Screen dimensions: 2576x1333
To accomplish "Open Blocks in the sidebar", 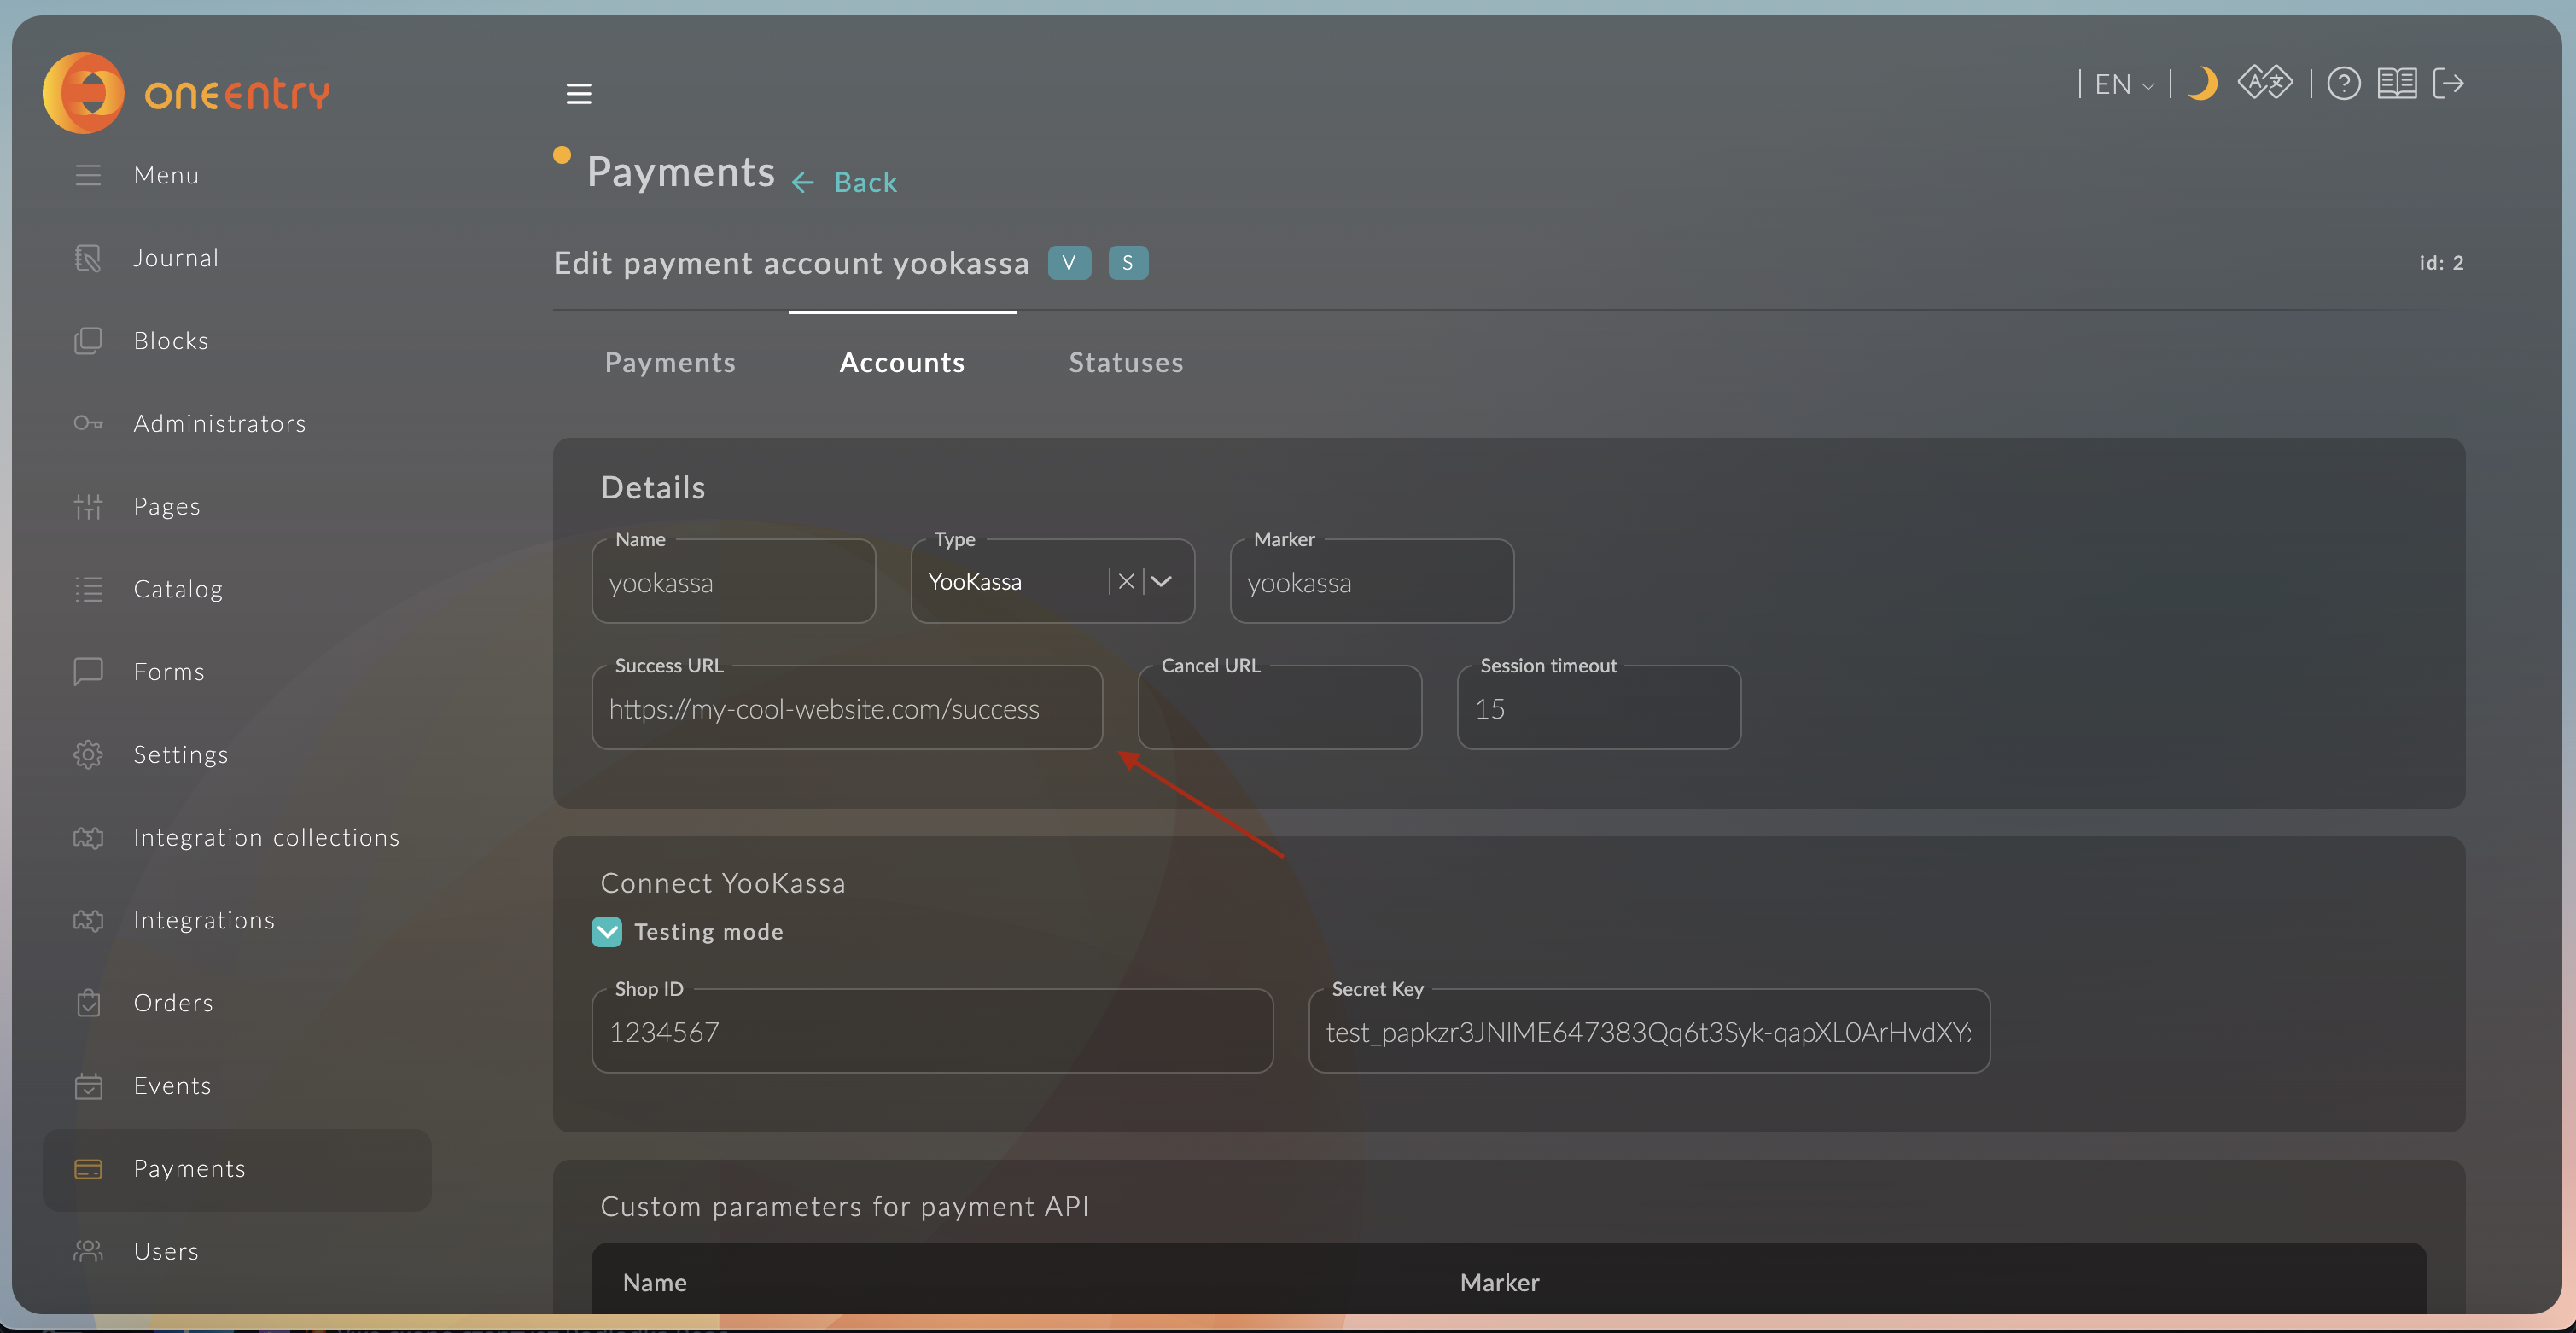I will point(171,341).
